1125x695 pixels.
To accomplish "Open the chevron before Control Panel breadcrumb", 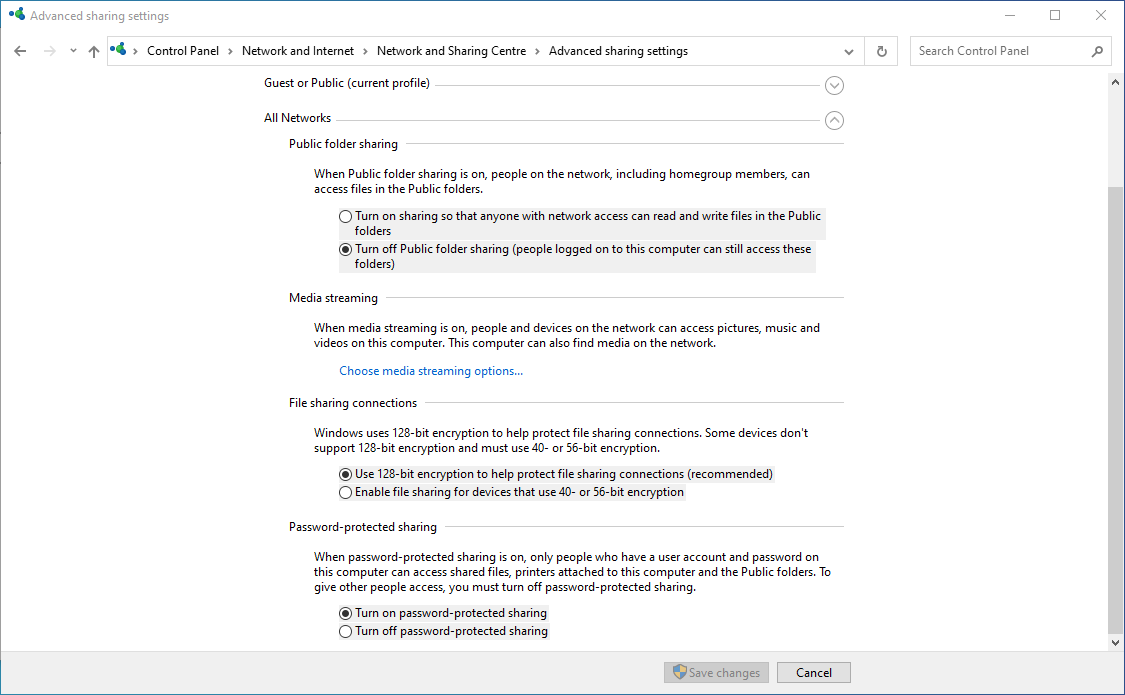I will coord(136,51).
